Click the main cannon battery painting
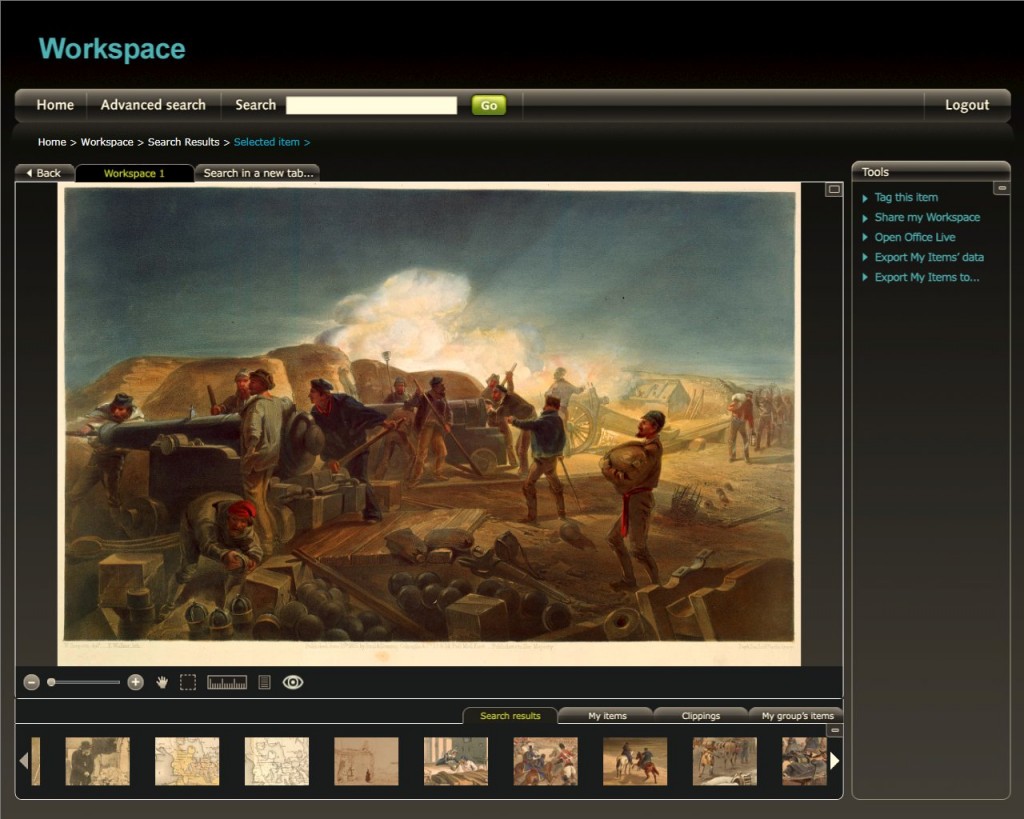 [x=429, y=423]
